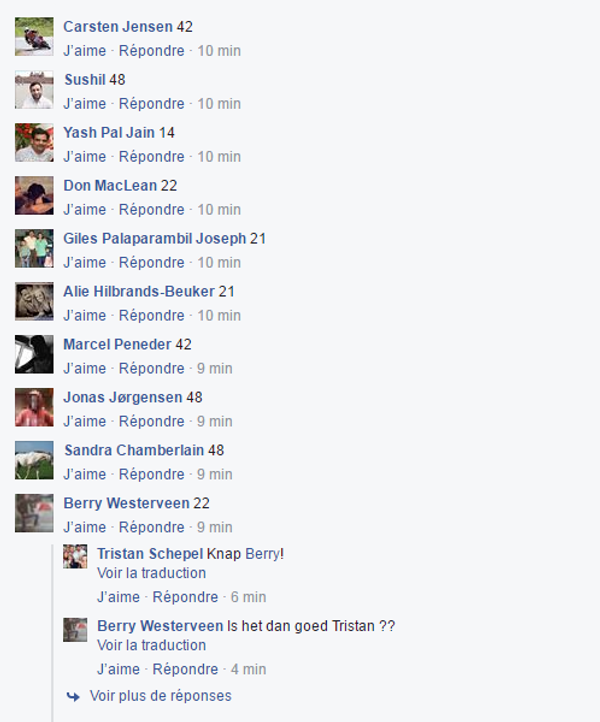
Task: Show translation of Berry Westerveen's reply
Action: point(151,645)
